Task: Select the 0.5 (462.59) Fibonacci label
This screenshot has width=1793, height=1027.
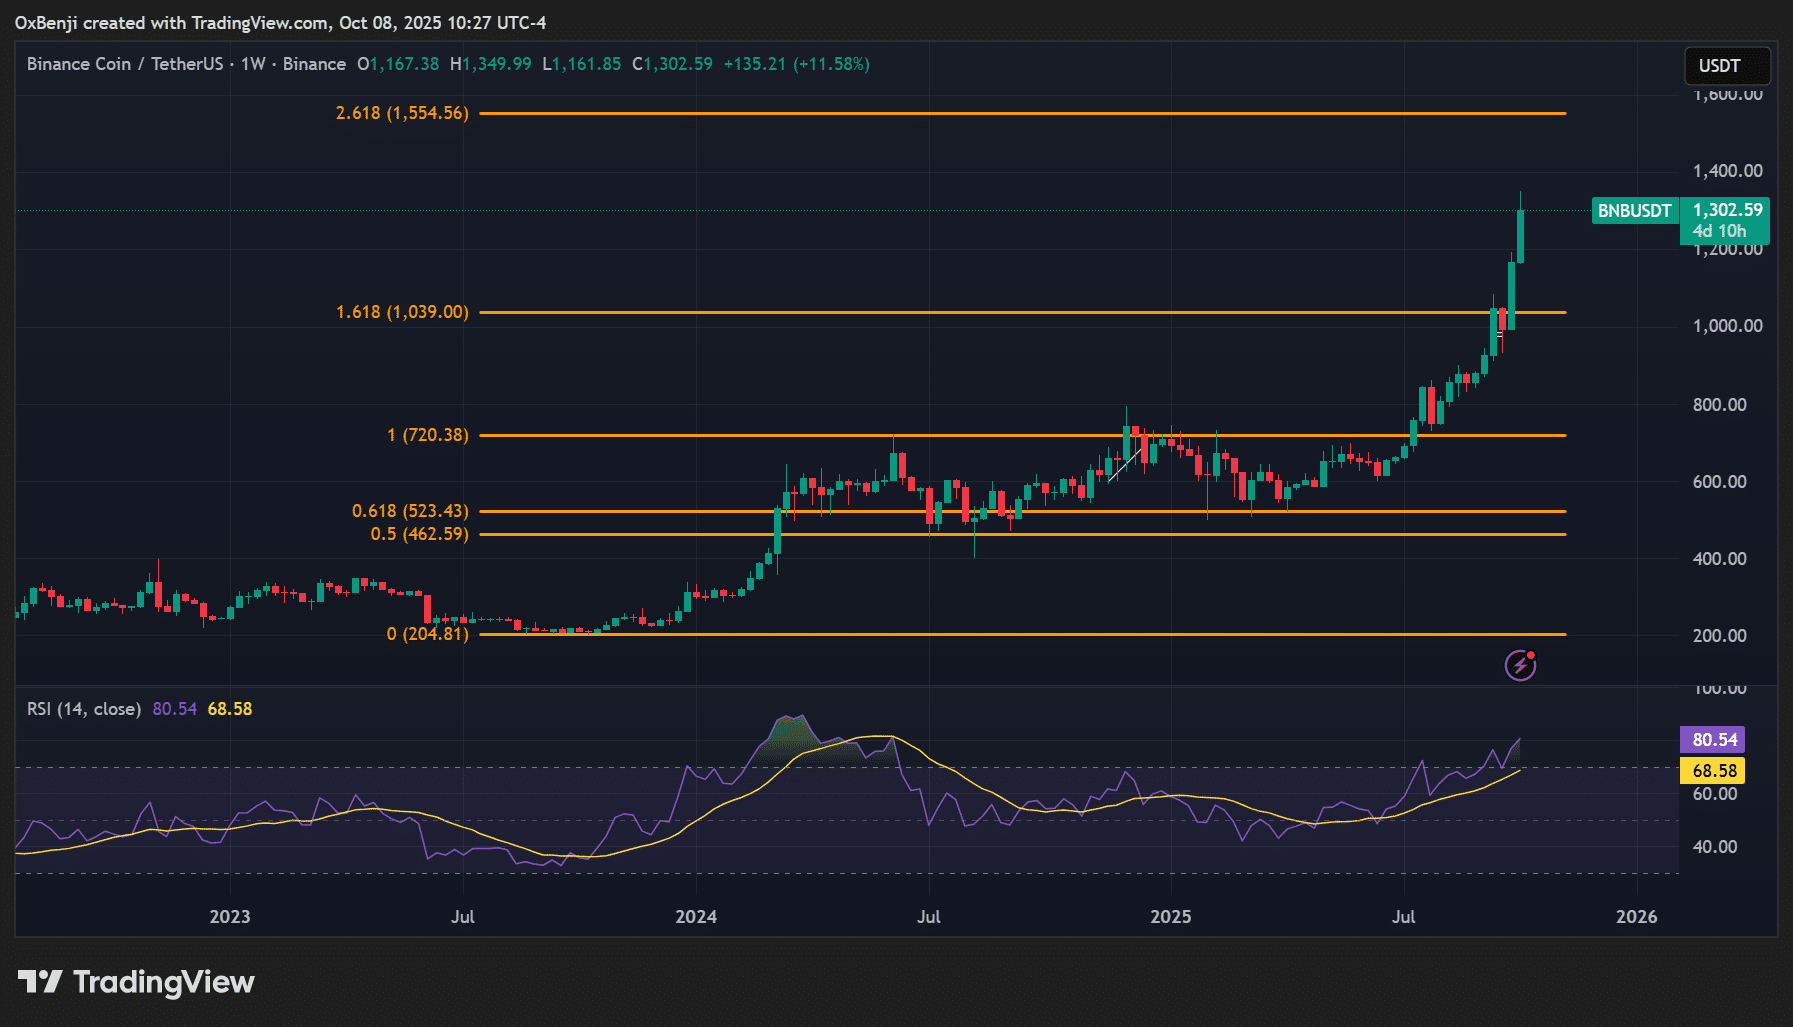Action: coord(419,534)
